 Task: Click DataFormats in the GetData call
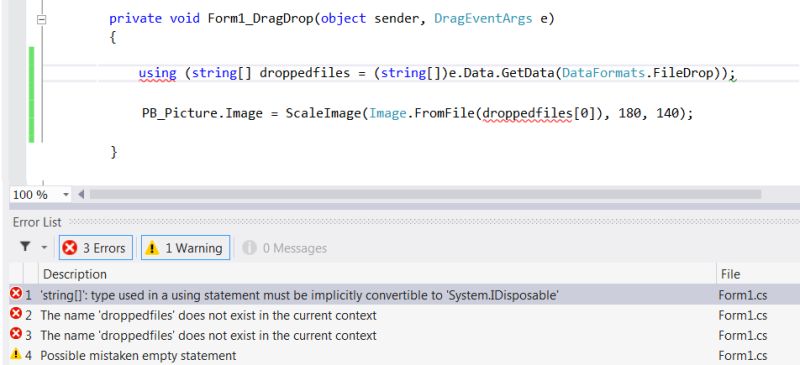(x=603, y=73)
